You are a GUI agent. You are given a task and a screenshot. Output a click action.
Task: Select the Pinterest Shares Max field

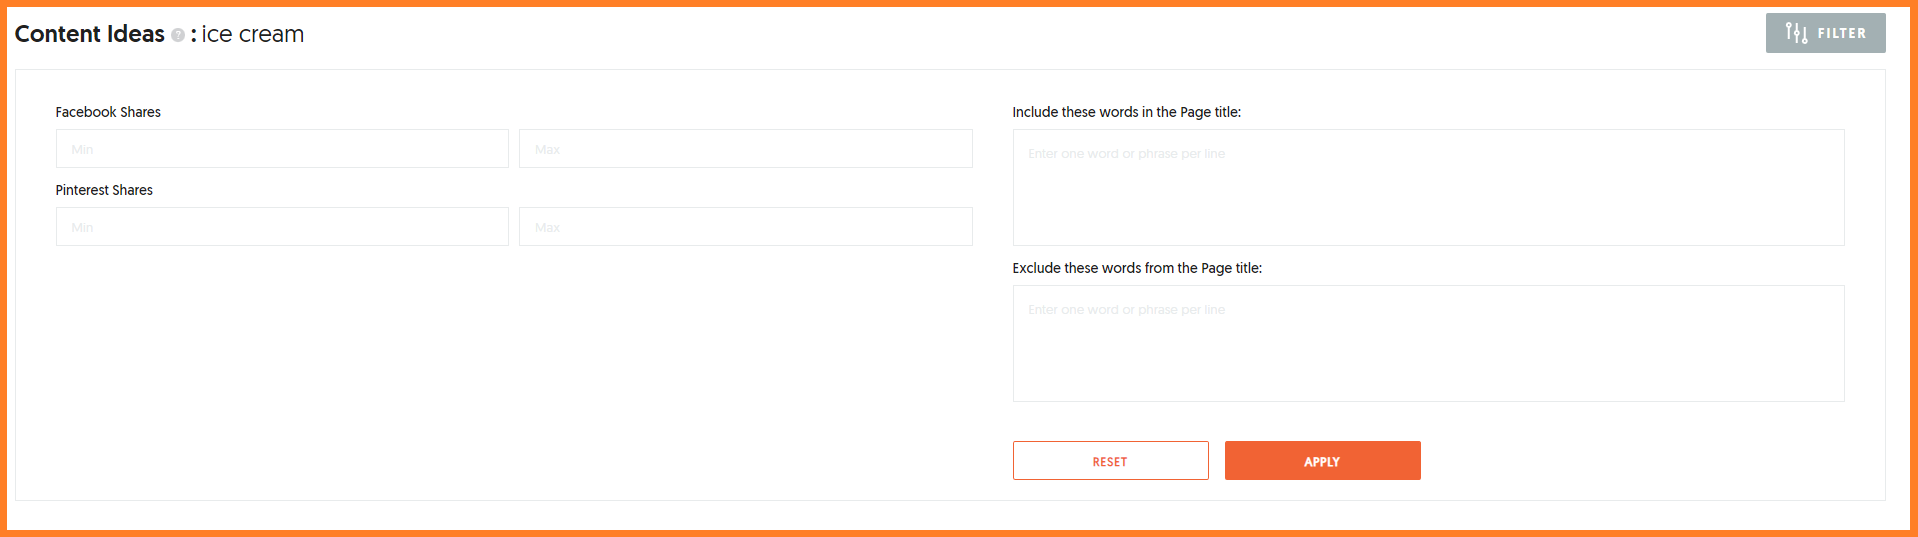[x=745, y=227]
